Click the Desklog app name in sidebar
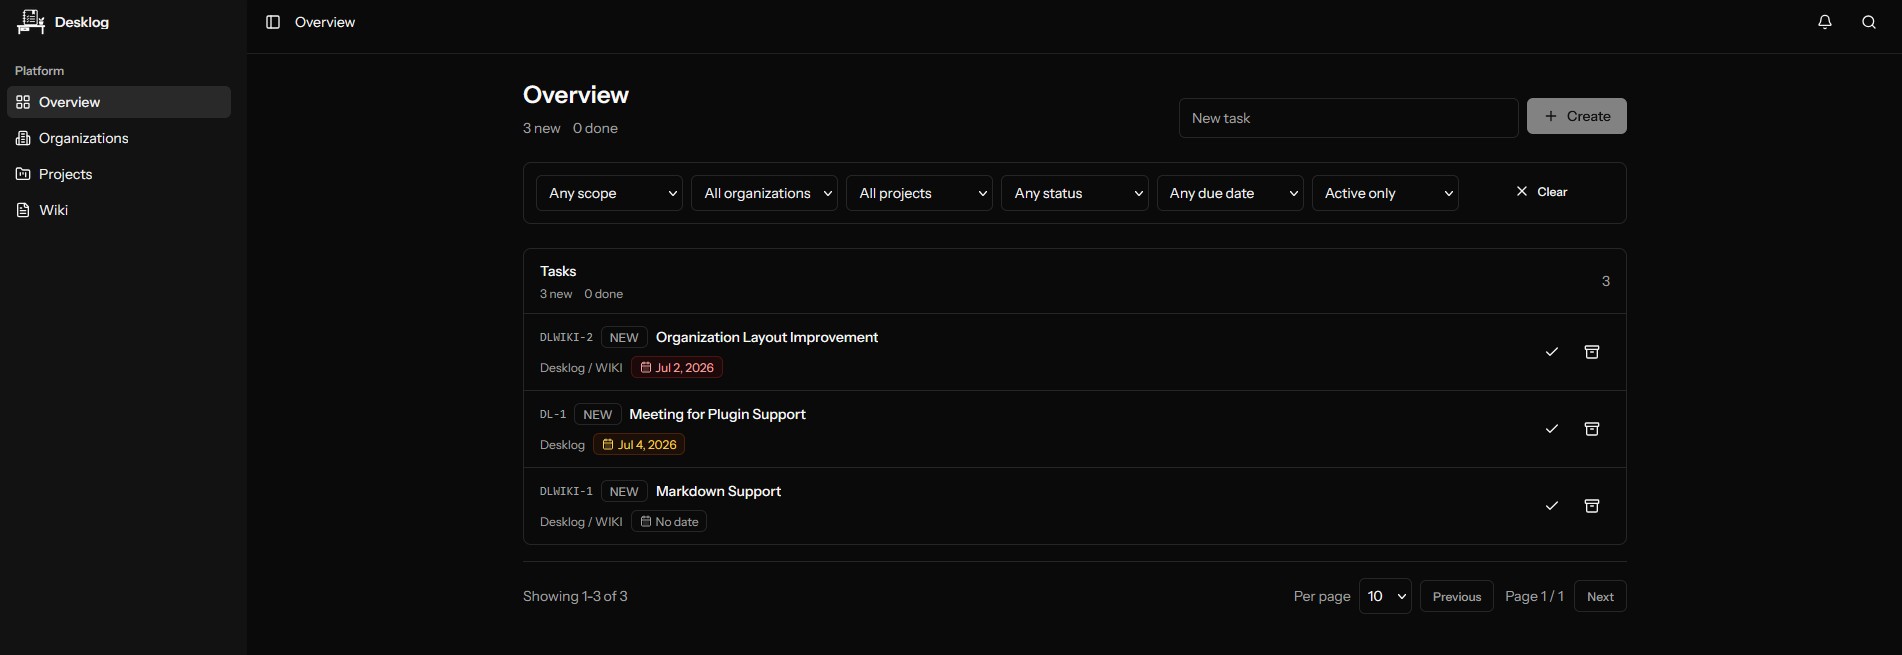This screenshot has width=1902, height=655. tap(82, 22)
